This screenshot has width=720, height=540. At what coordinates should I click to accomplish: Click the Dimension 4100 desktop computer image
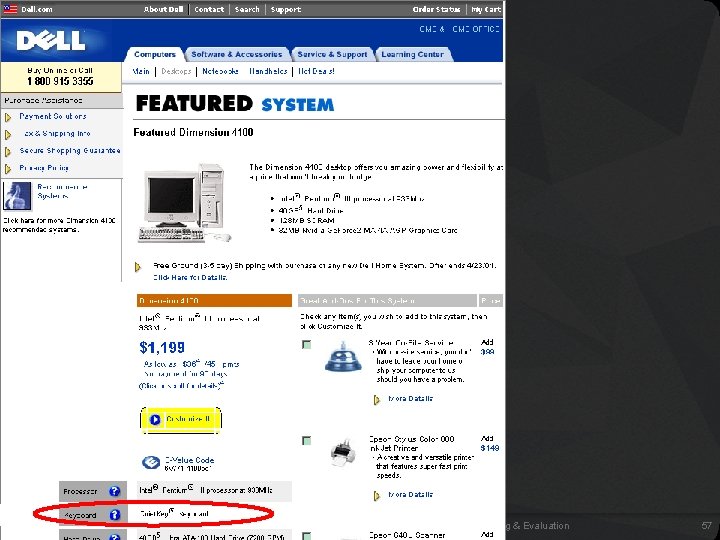tap(185, 203)
